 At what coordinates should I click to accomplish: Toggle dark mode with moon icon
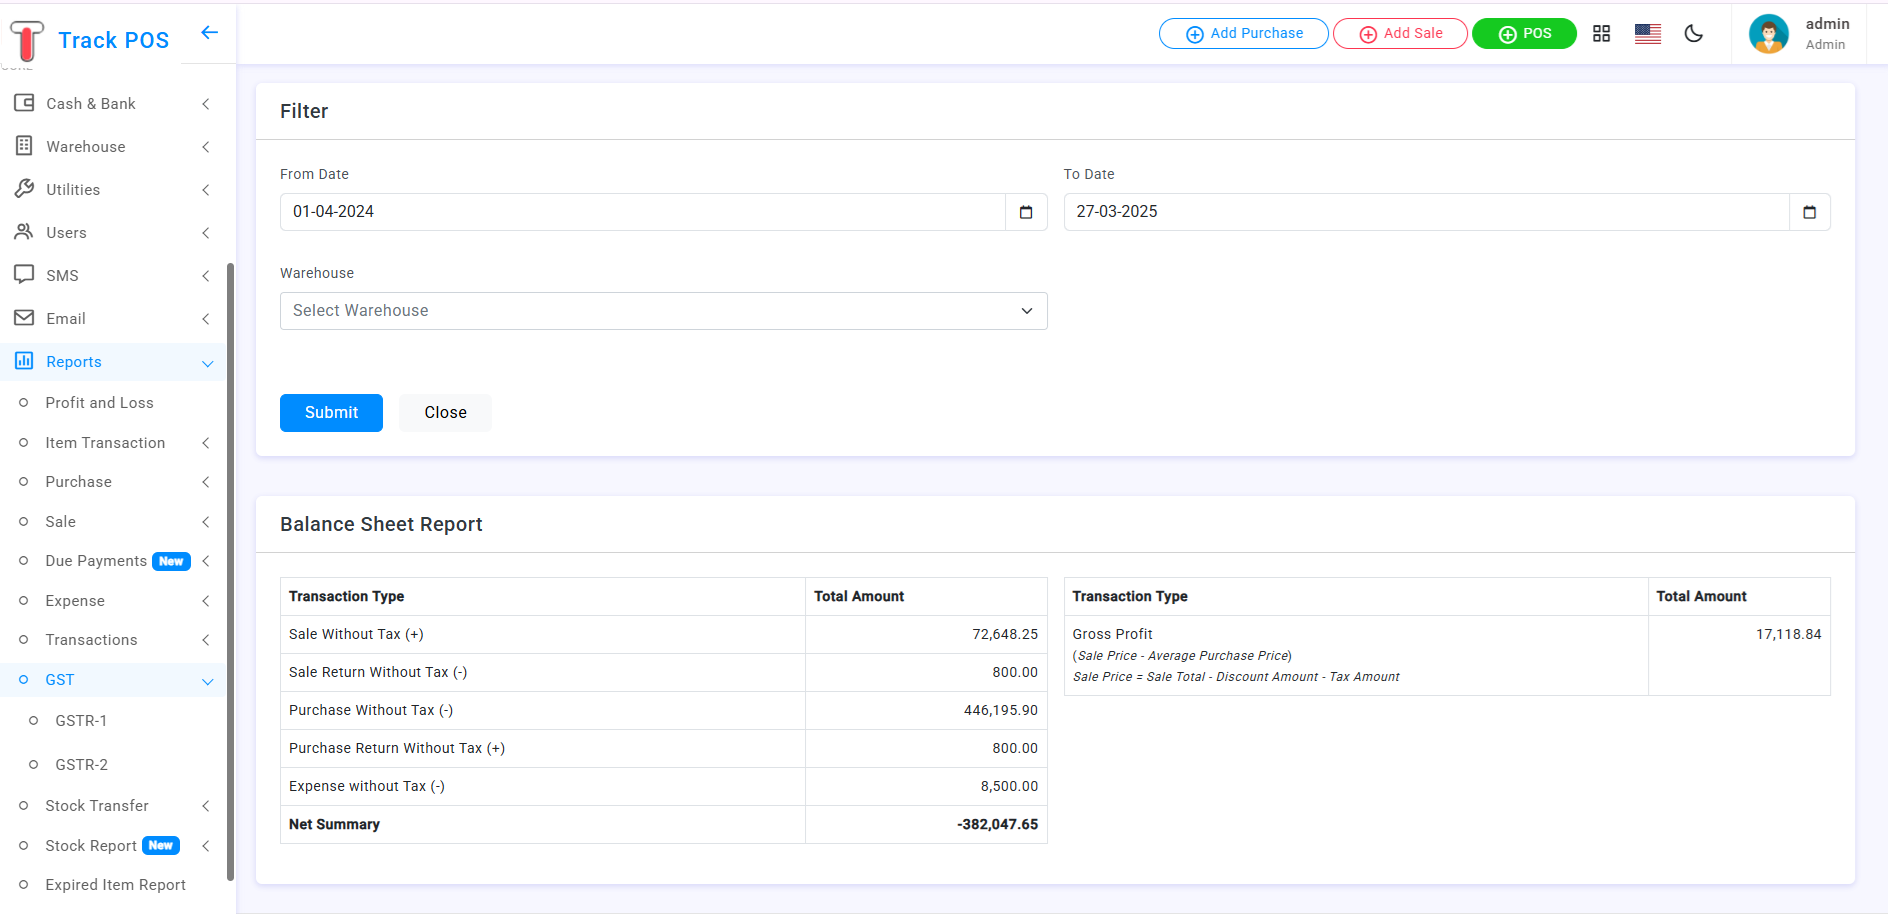[x=1693, y=34]
